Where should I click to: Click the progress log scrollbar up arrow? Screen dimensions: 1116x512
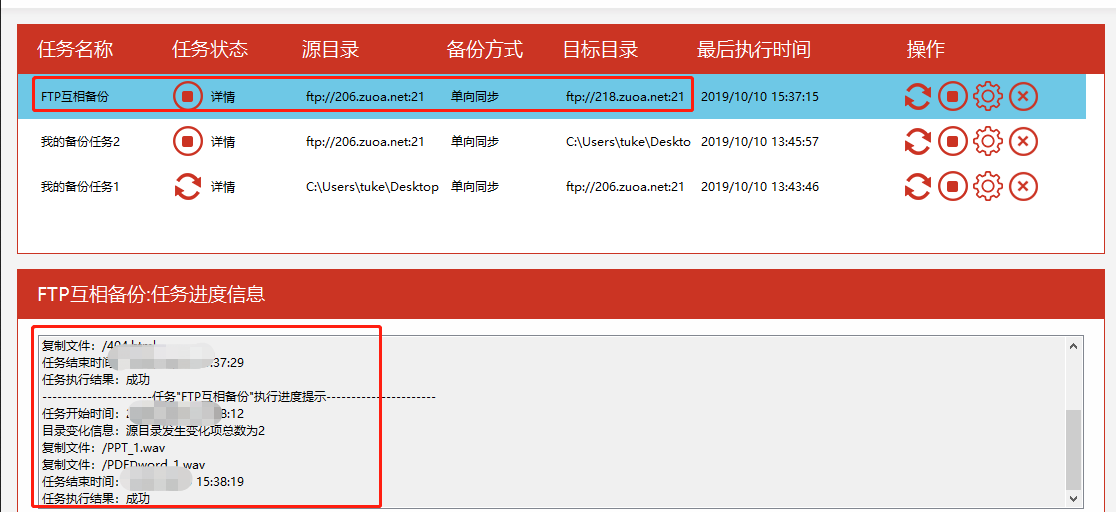[1074, 346]
